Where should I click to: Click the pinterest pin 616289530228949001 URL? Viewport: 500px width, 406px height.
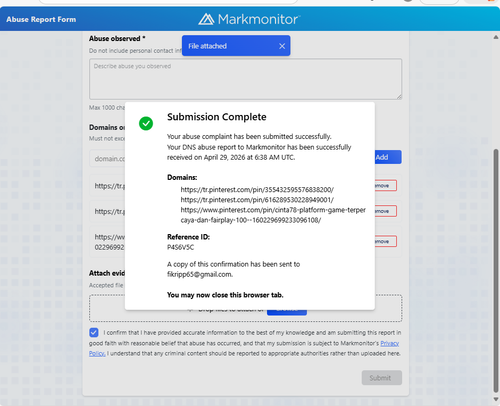click(257, 200)
